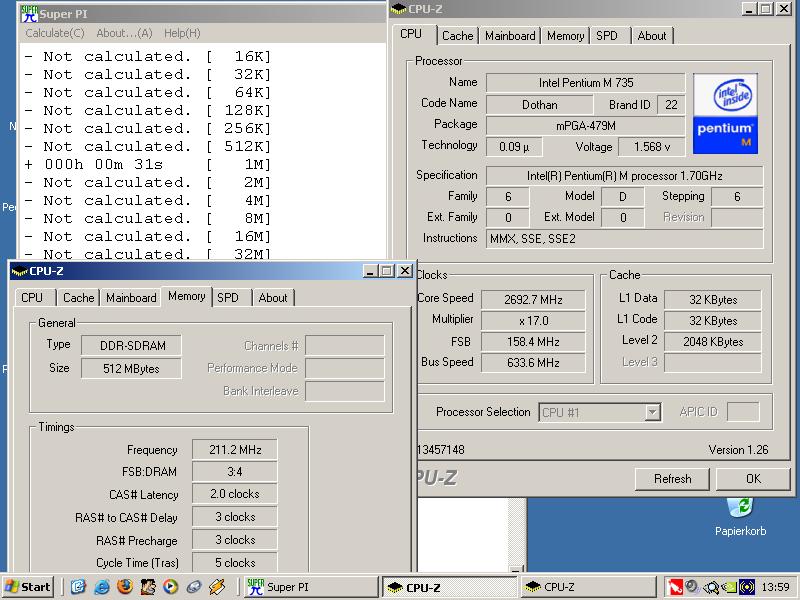Click the Super PI title bar icon
Image resolution: width=800 pixels, height=600 pixels.
[x=29, y=13]
